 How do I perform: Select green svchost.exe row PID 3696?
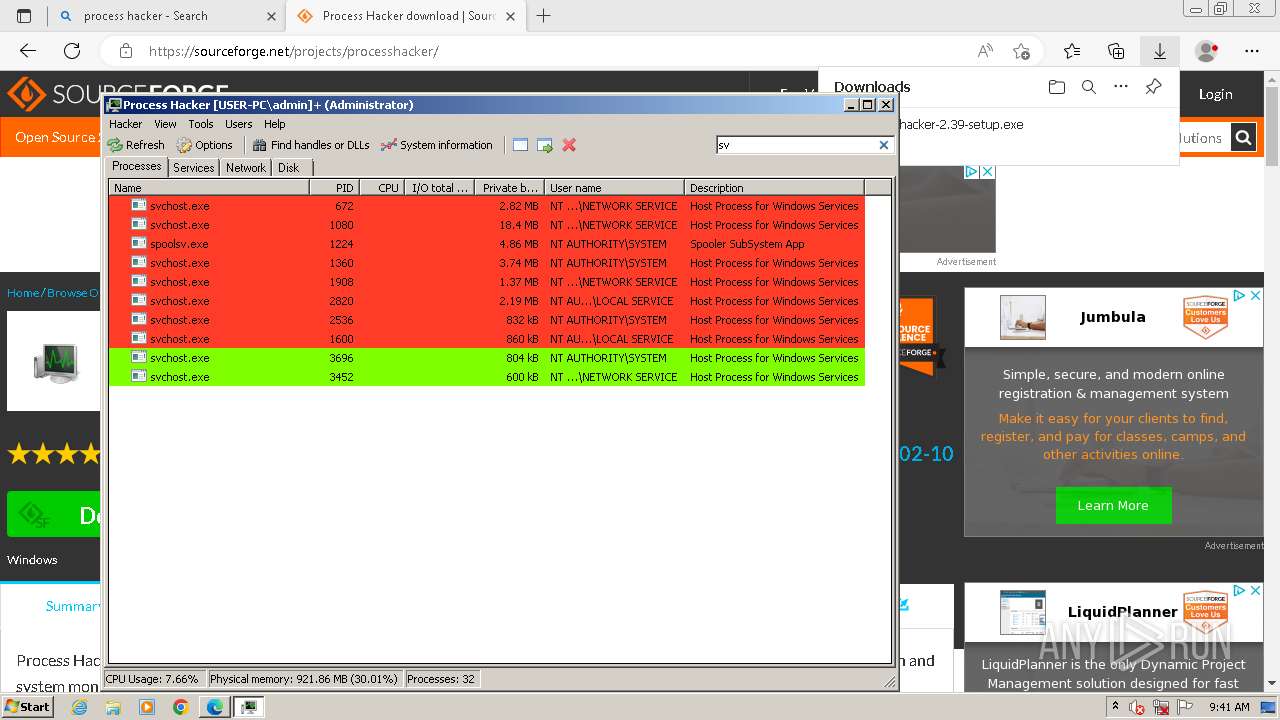click(487, 358)
